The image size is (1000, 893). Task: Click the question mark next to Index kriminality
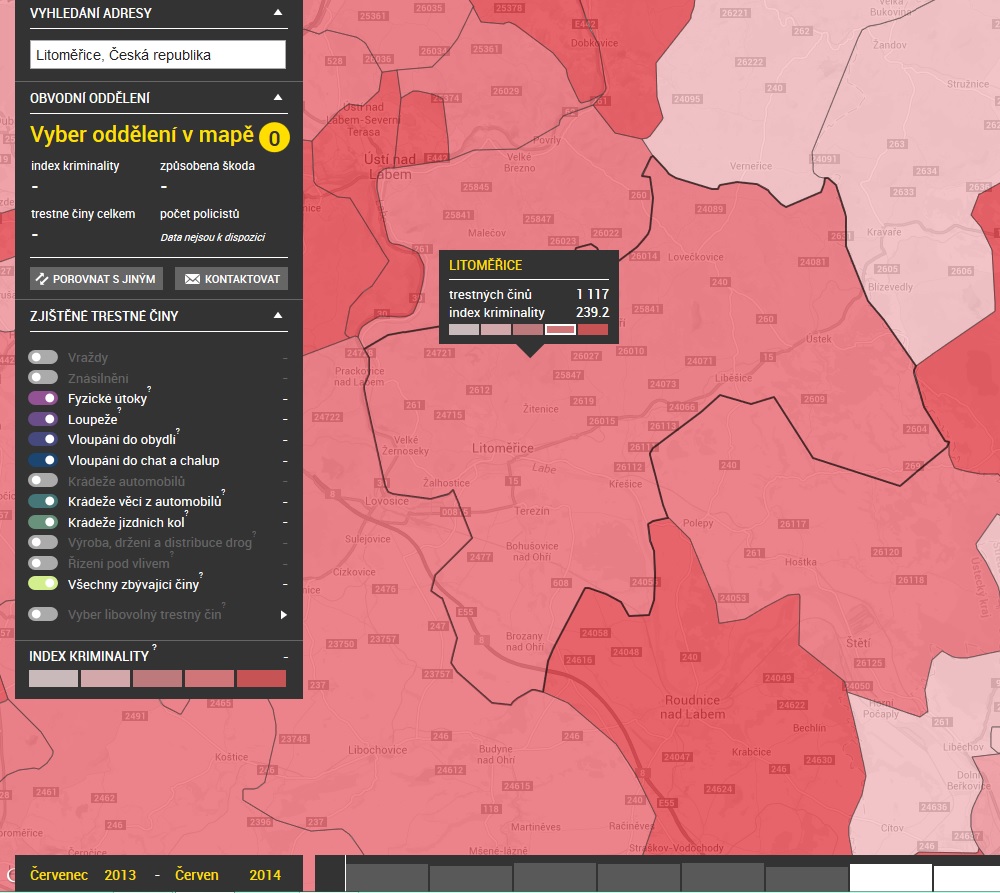(x=154, y=648)
